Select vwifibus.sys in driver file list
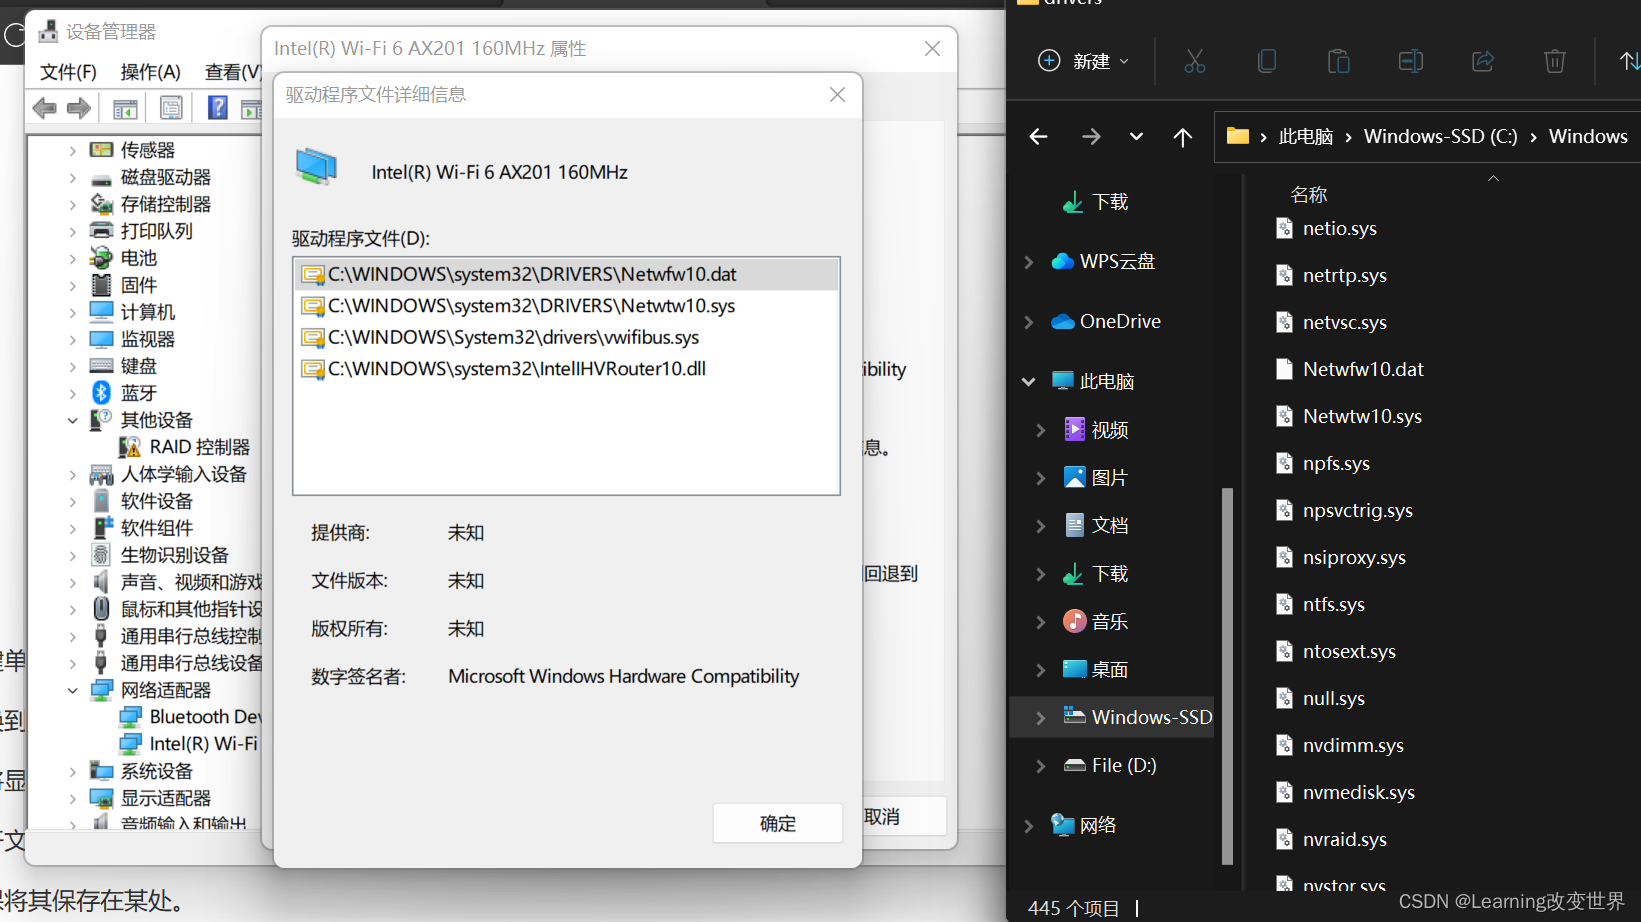 pyautogui.click(x=566, y=337)
